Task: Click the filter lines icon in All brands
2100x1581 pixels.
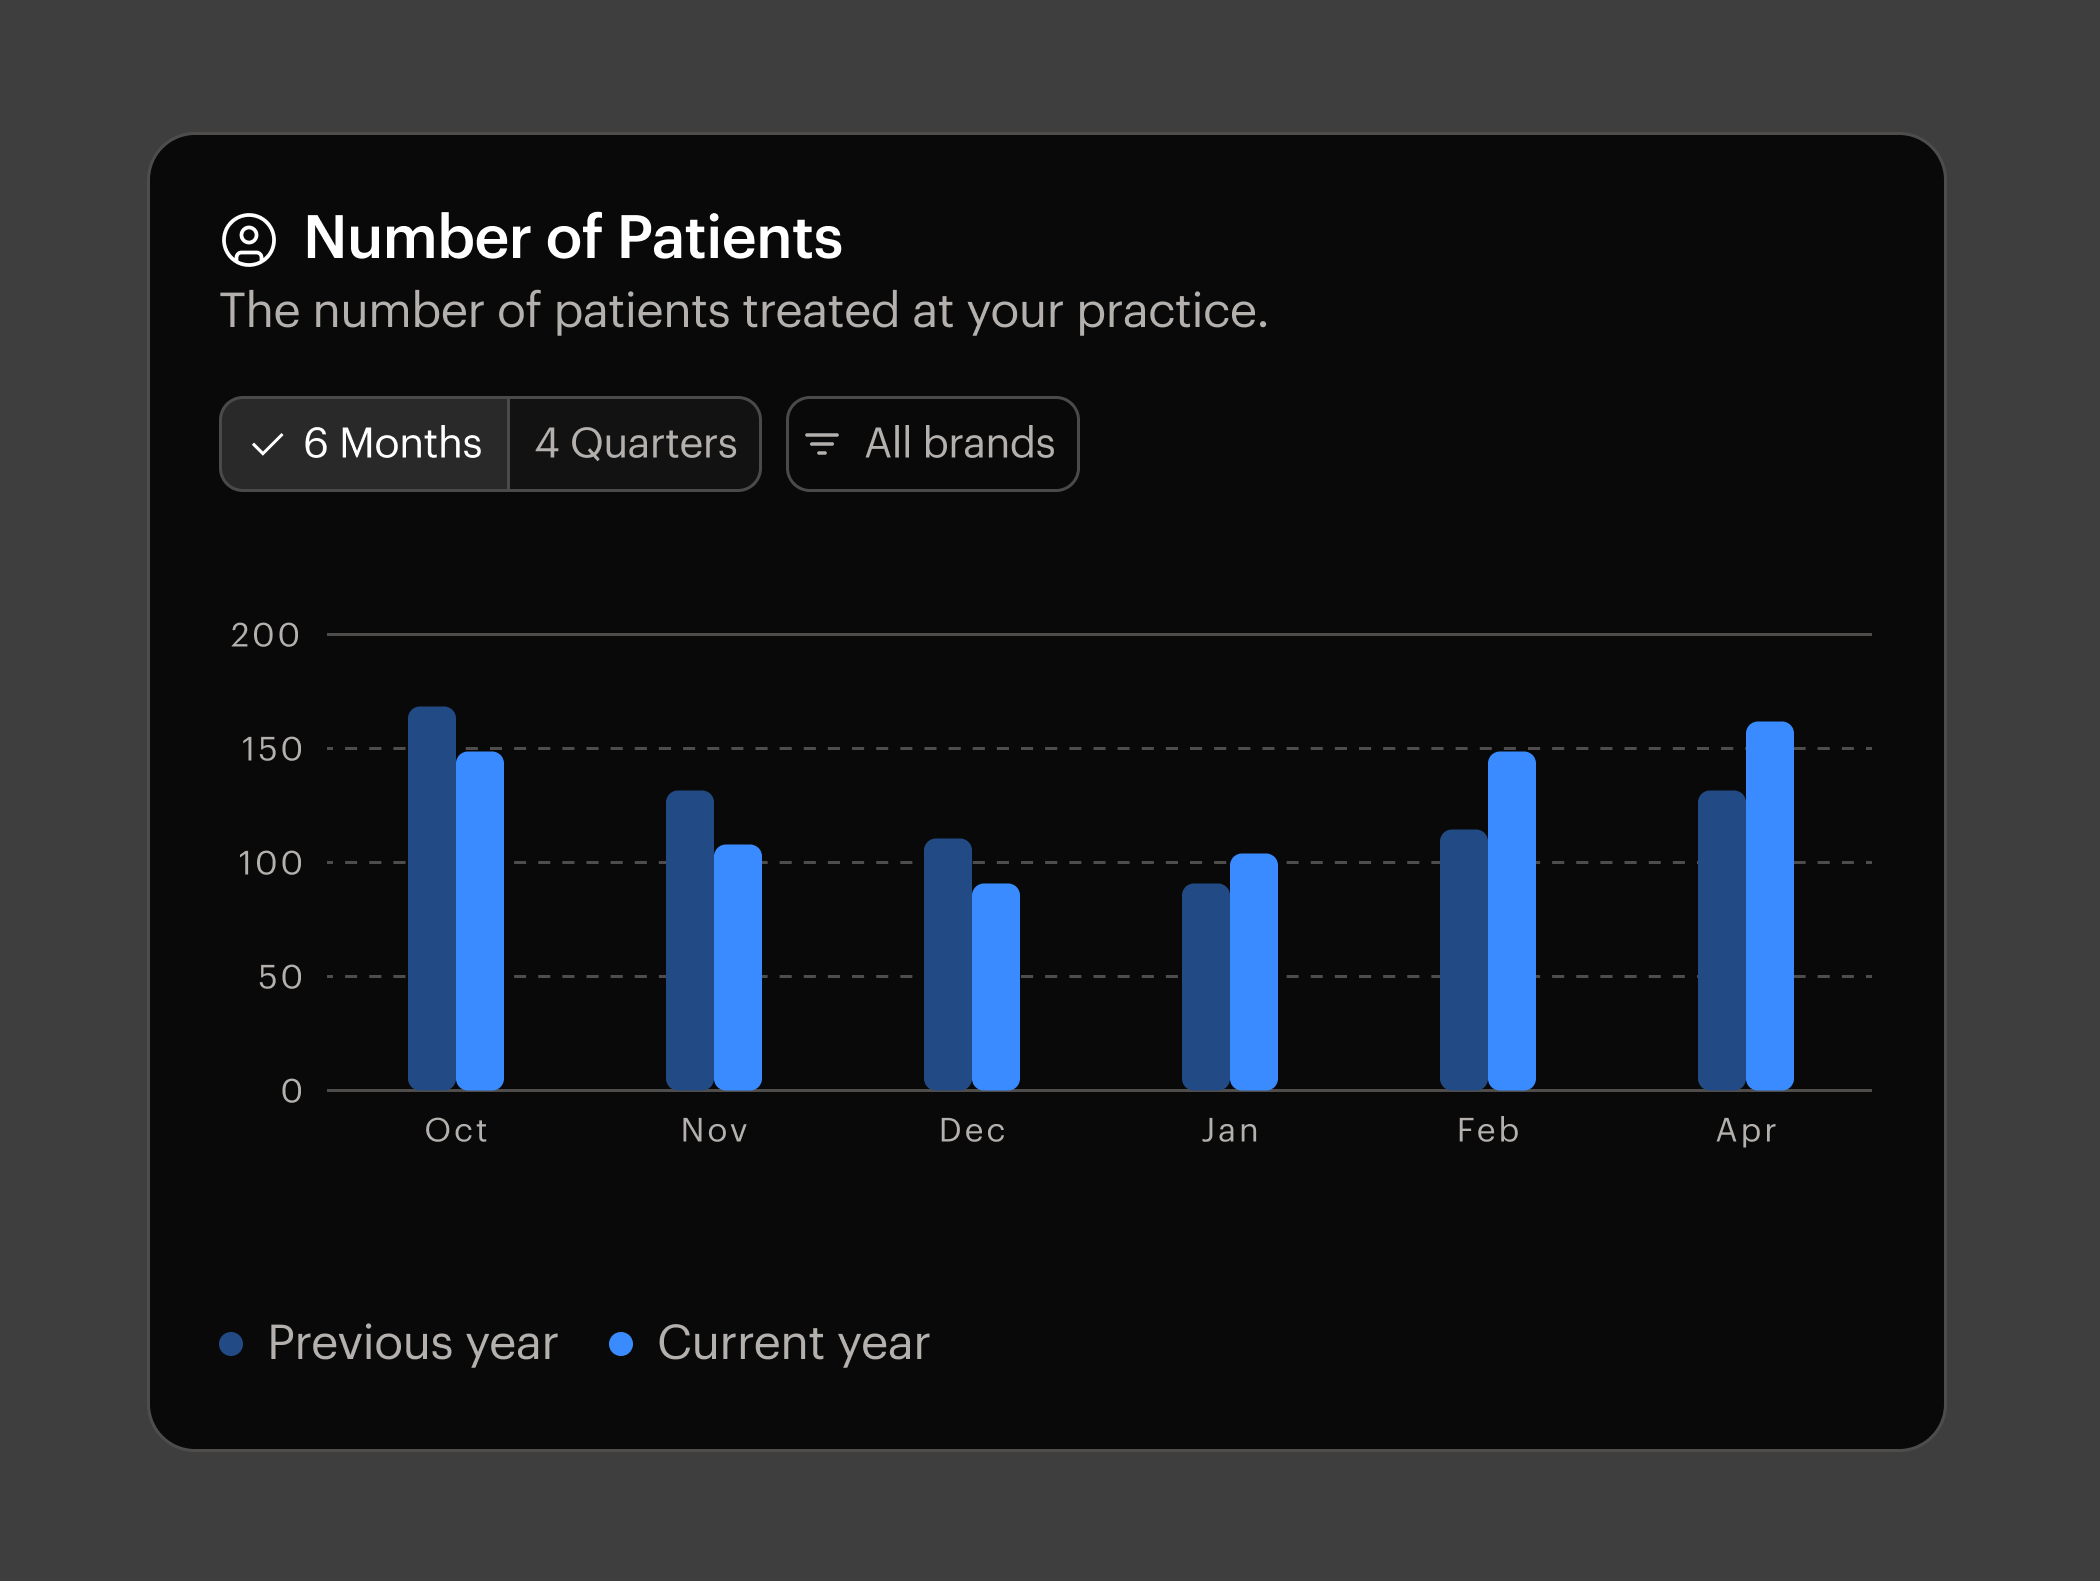Action: point(822,444)
